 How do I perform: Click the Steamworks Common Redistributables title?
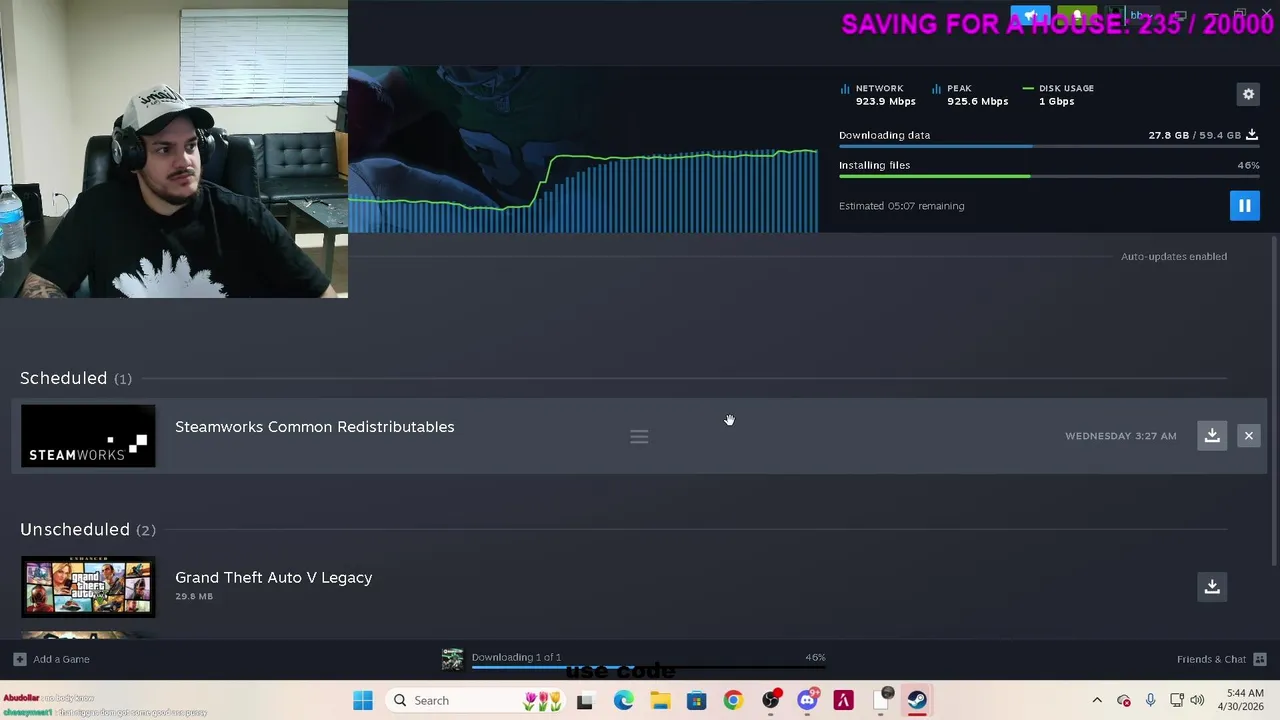[x=314, y=427]
